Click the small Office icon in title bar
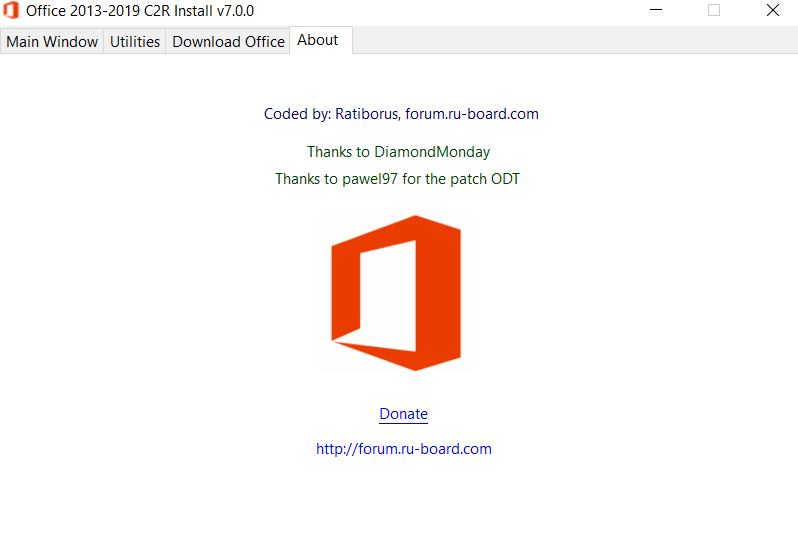Screen dimensions: 798x555 point(11,10)
